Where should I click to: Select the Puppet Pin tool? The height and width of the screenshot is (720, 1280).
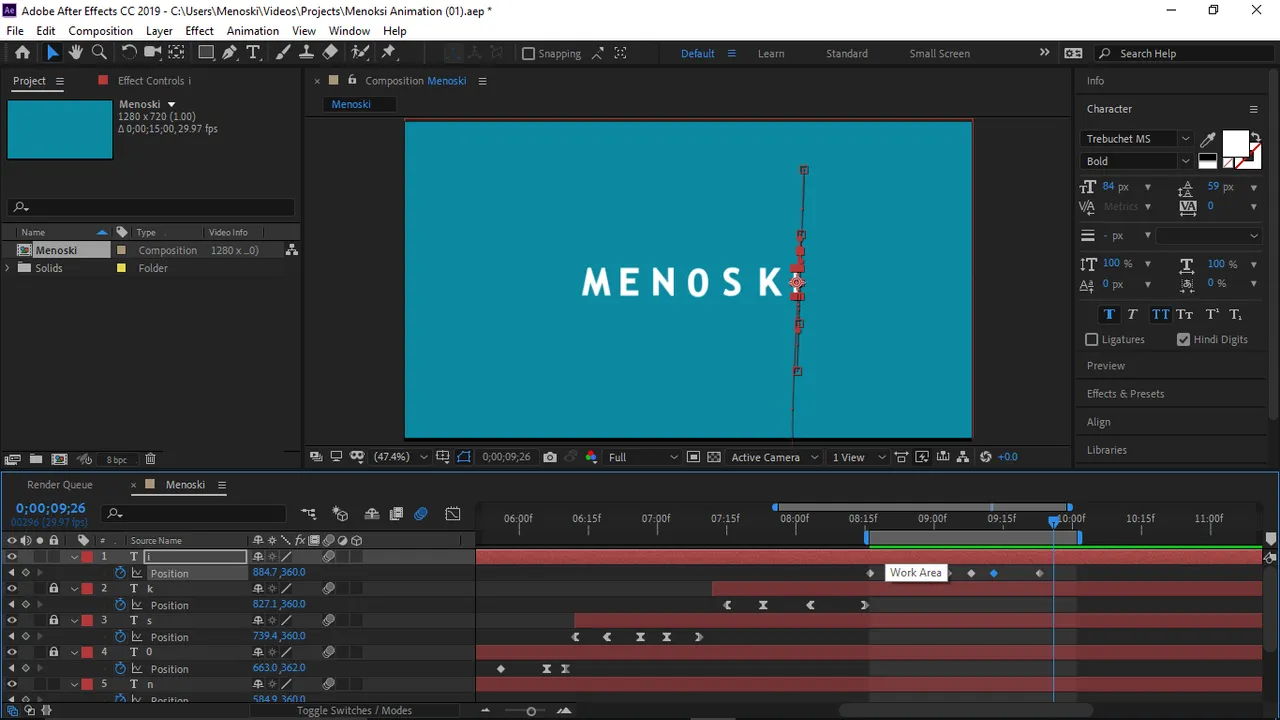click(x=390, y=53)
